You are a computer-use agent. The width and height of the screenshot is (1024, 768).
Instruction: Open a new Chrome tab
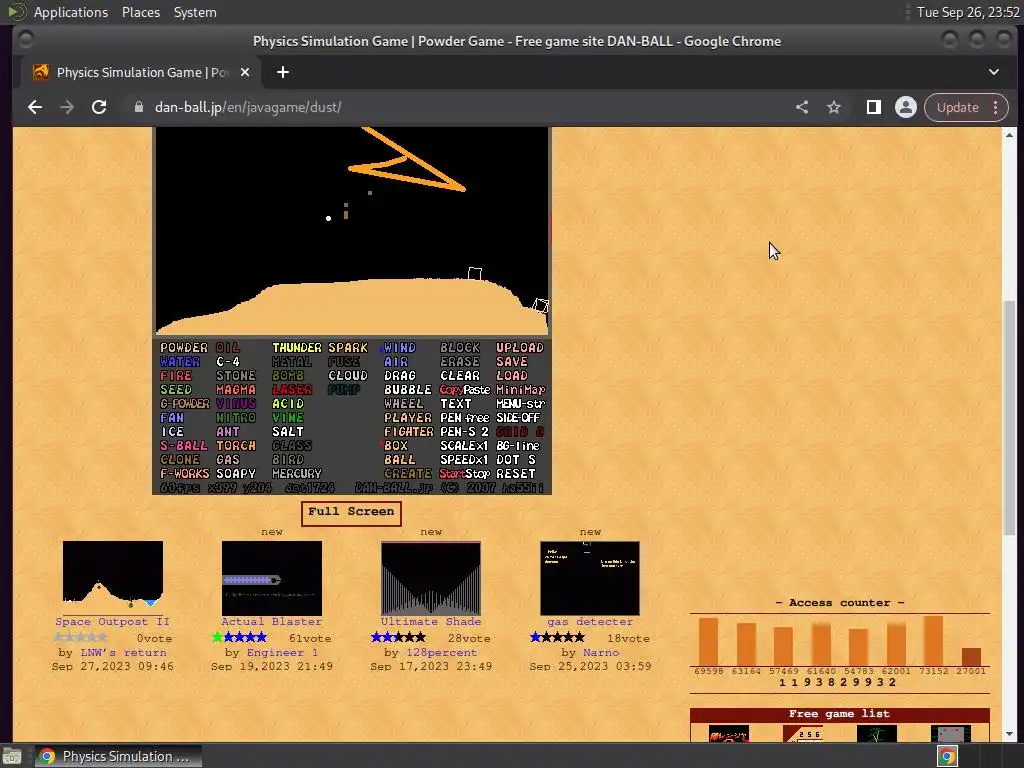pyautogui.click(x=283, y=72)
